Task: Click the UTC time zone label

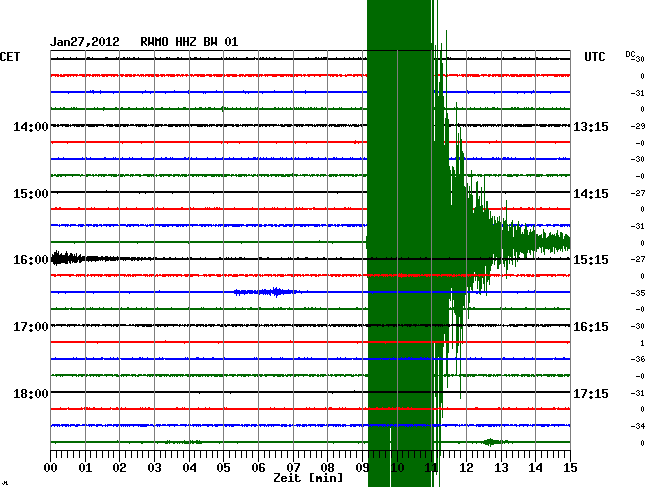Action: (x=594, y=57)
